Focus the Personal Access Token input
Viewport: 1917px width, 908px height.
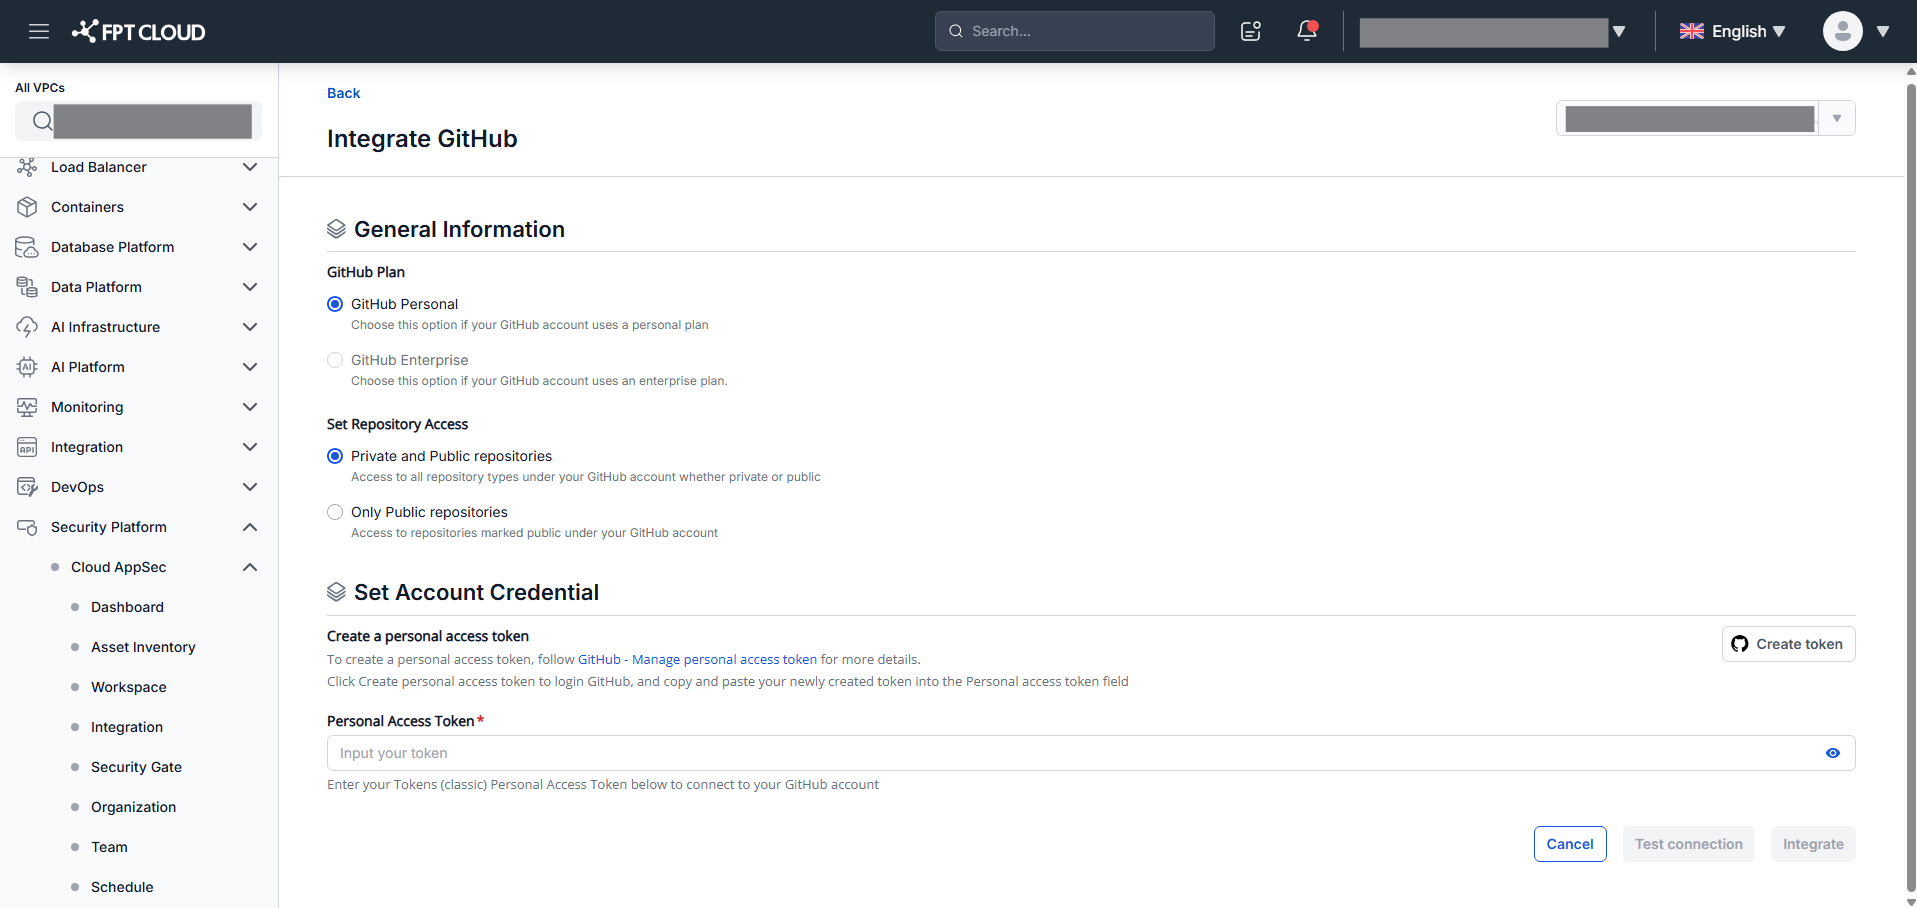click(x=1090, y=753)
